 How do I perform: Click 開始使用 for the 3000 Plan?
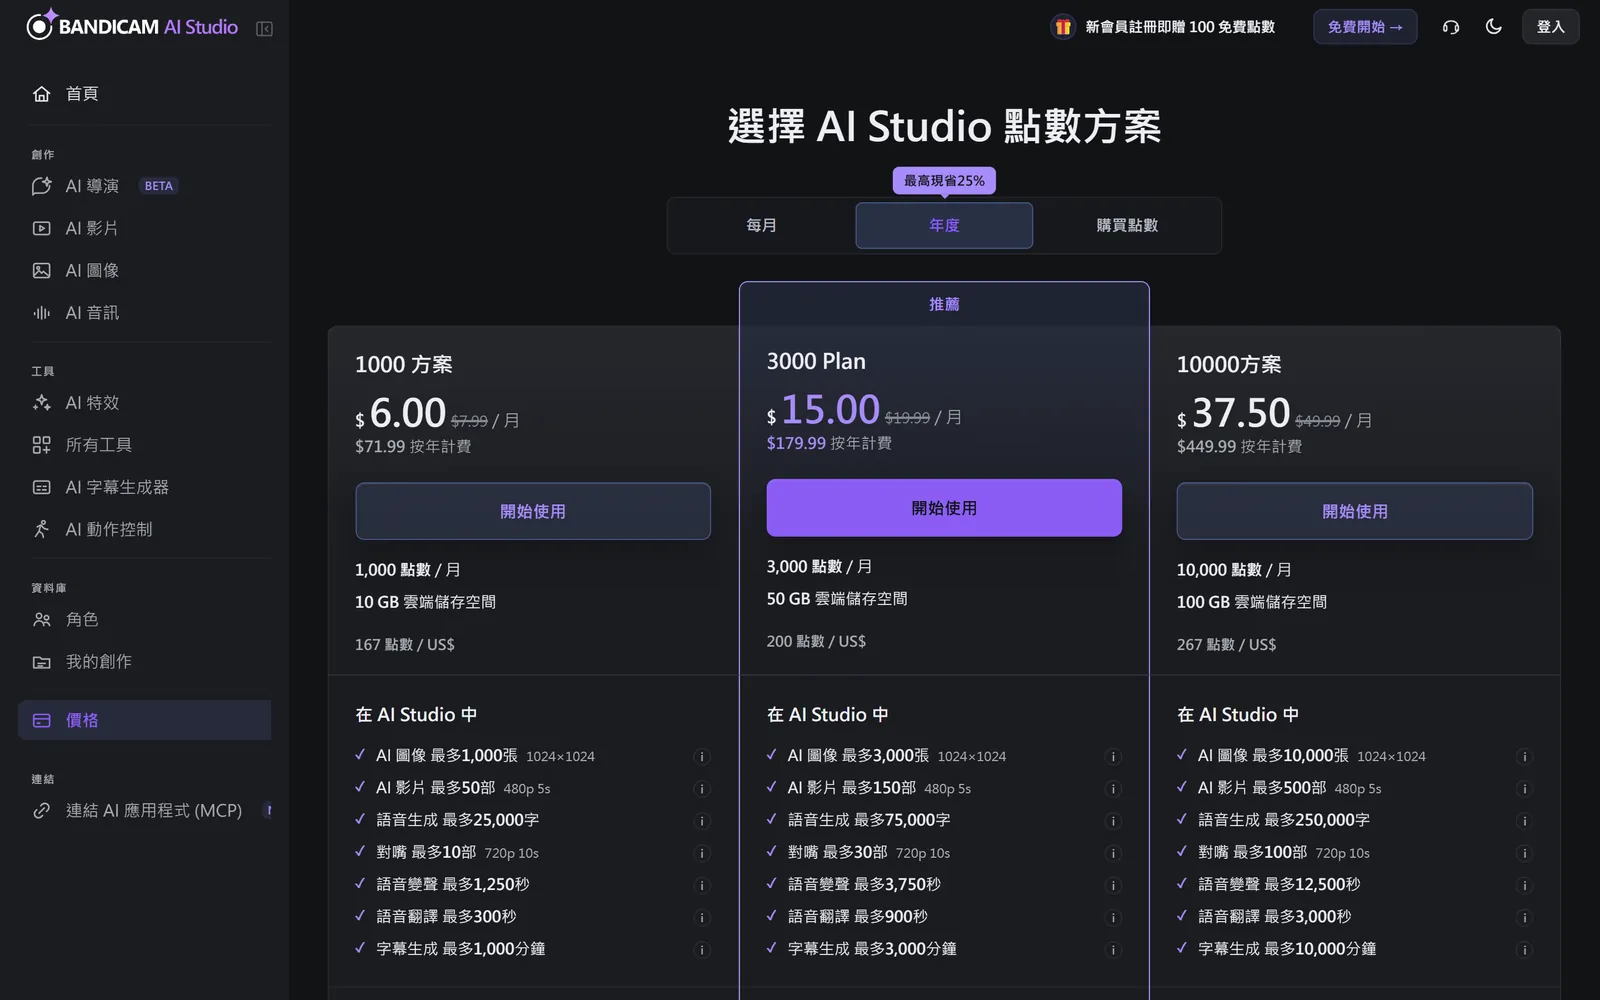pos(944,508)
